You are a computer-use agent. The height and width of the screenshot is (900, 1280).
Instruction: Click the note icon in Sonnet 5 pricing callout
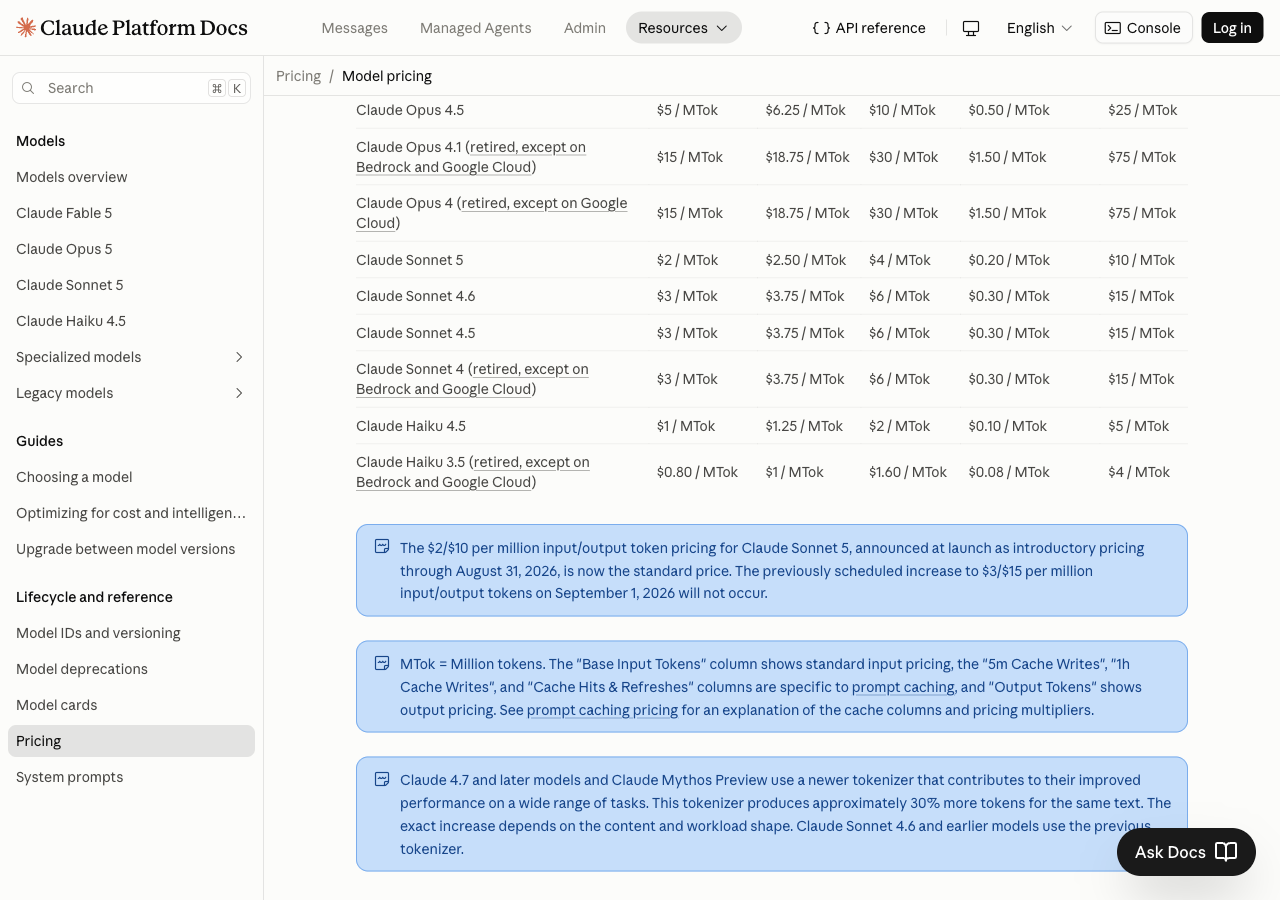pyautogui.click(x=382, y=547)
